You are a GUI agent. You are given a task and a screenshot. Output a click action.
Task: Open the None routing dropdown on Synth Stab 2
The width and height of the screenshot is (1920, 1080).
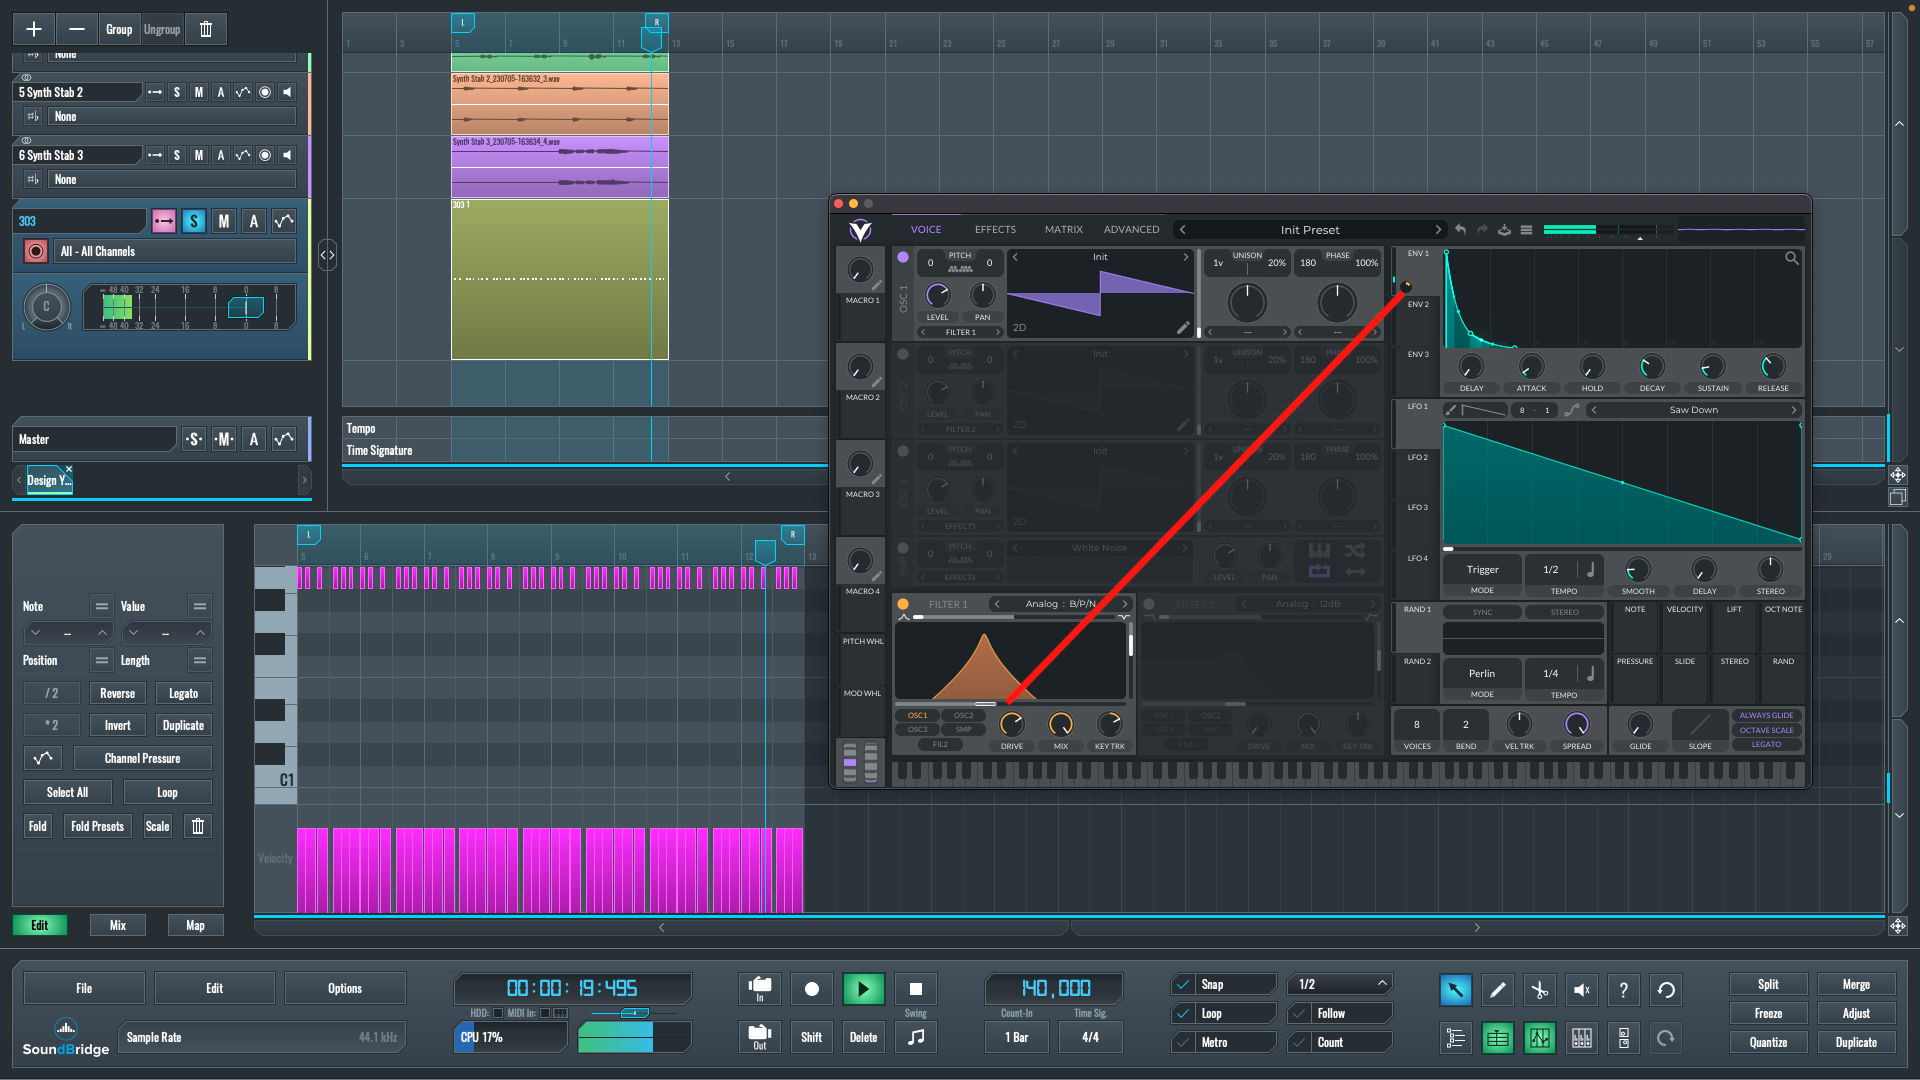click(172, 117)
